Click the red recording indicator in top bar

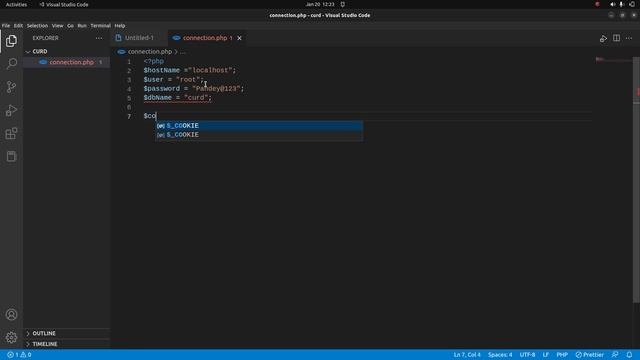tap(598, 4)
